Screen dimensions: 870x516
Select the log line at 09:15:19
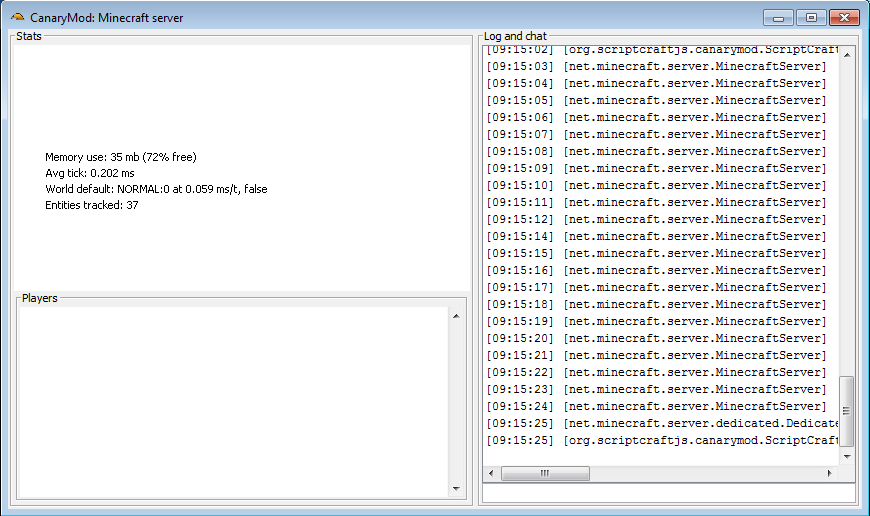tap(656, 321)
